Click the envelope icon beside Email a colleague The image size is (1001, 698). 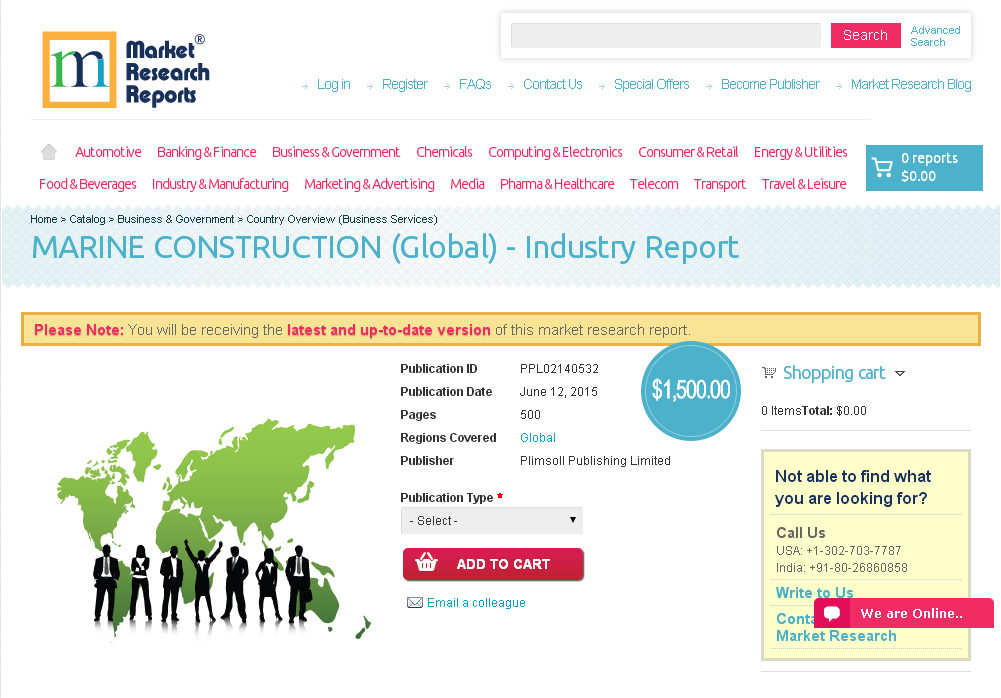[415, 602]
